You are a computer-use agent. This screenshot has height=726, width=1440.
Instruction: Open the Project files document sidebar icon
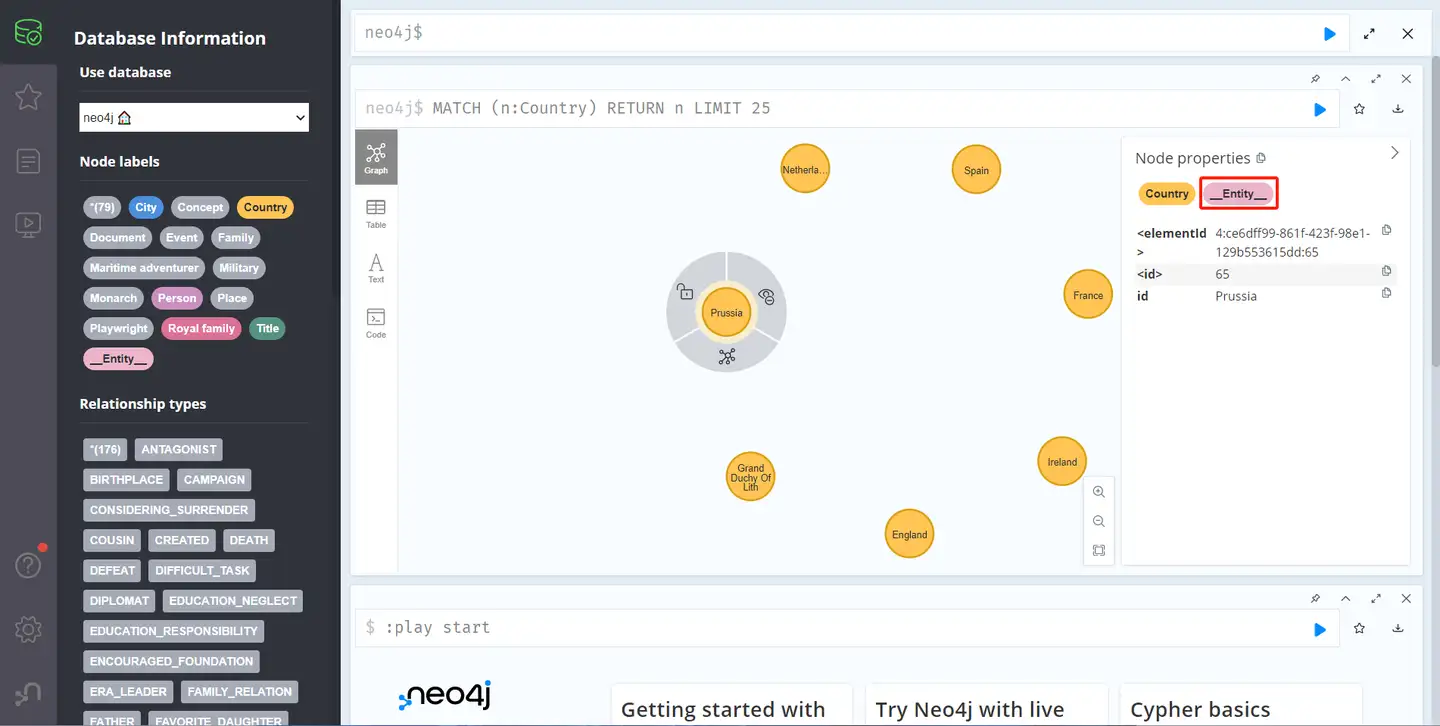[28, 160]
